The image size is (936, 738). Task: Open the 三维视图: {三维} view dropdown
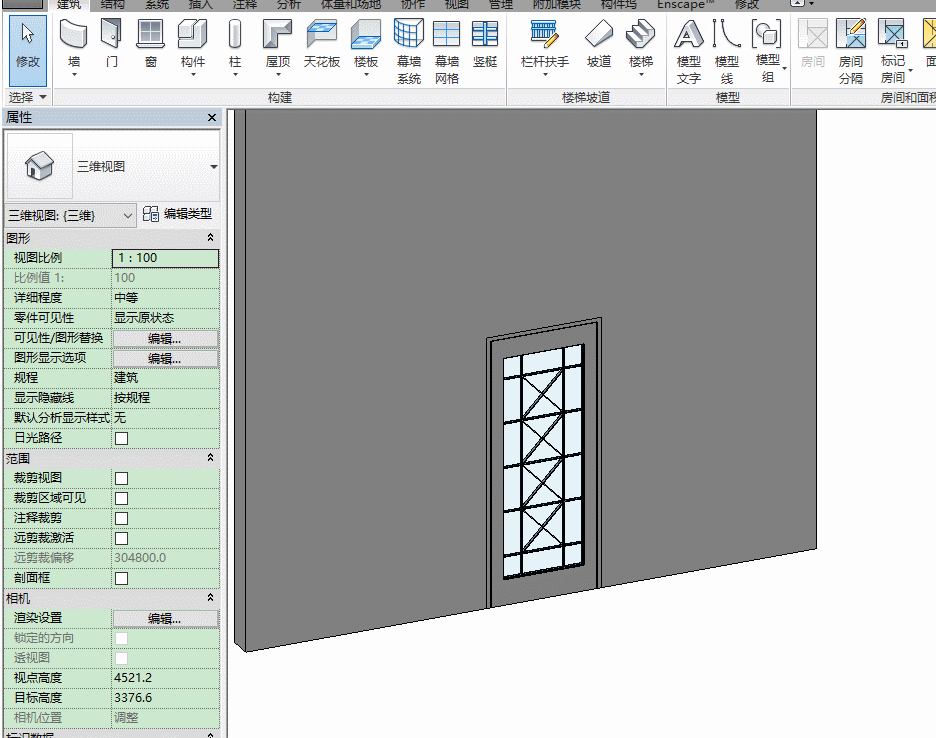70,216
